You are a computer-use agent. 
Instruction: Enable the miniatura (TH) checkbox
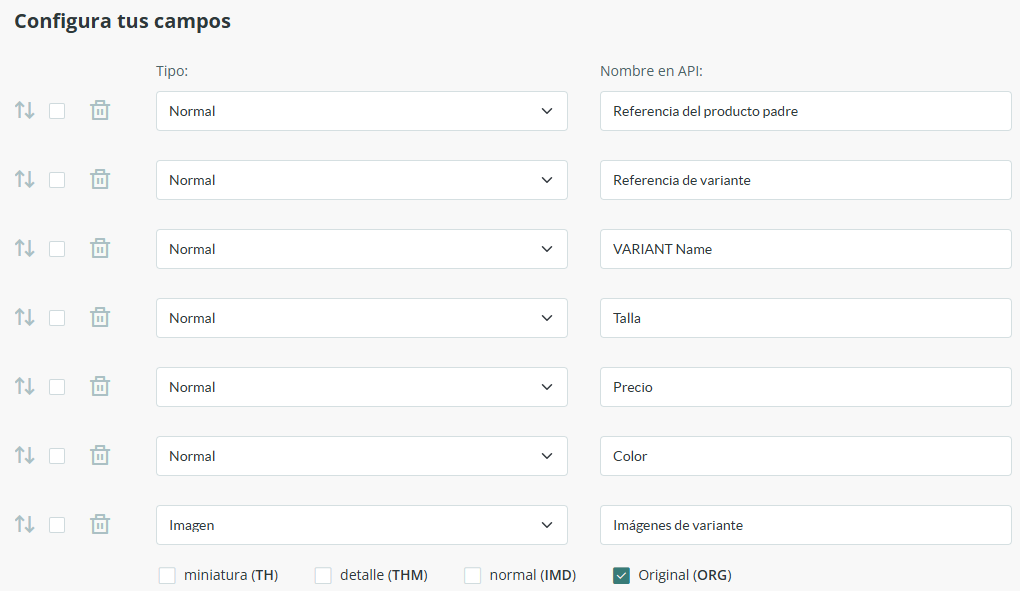coord(167,575)
